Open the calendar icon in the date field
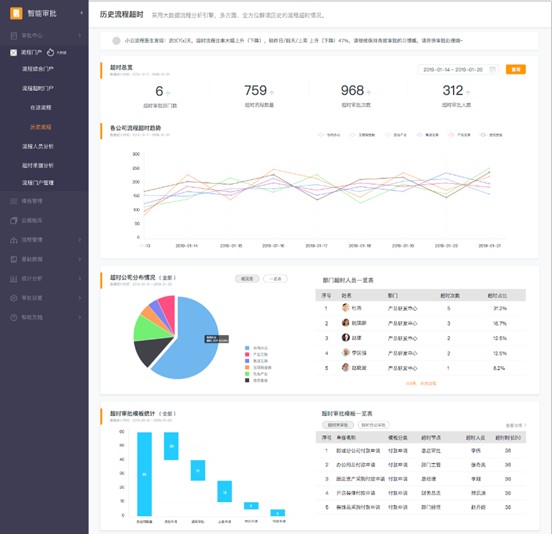 point(493,69)
